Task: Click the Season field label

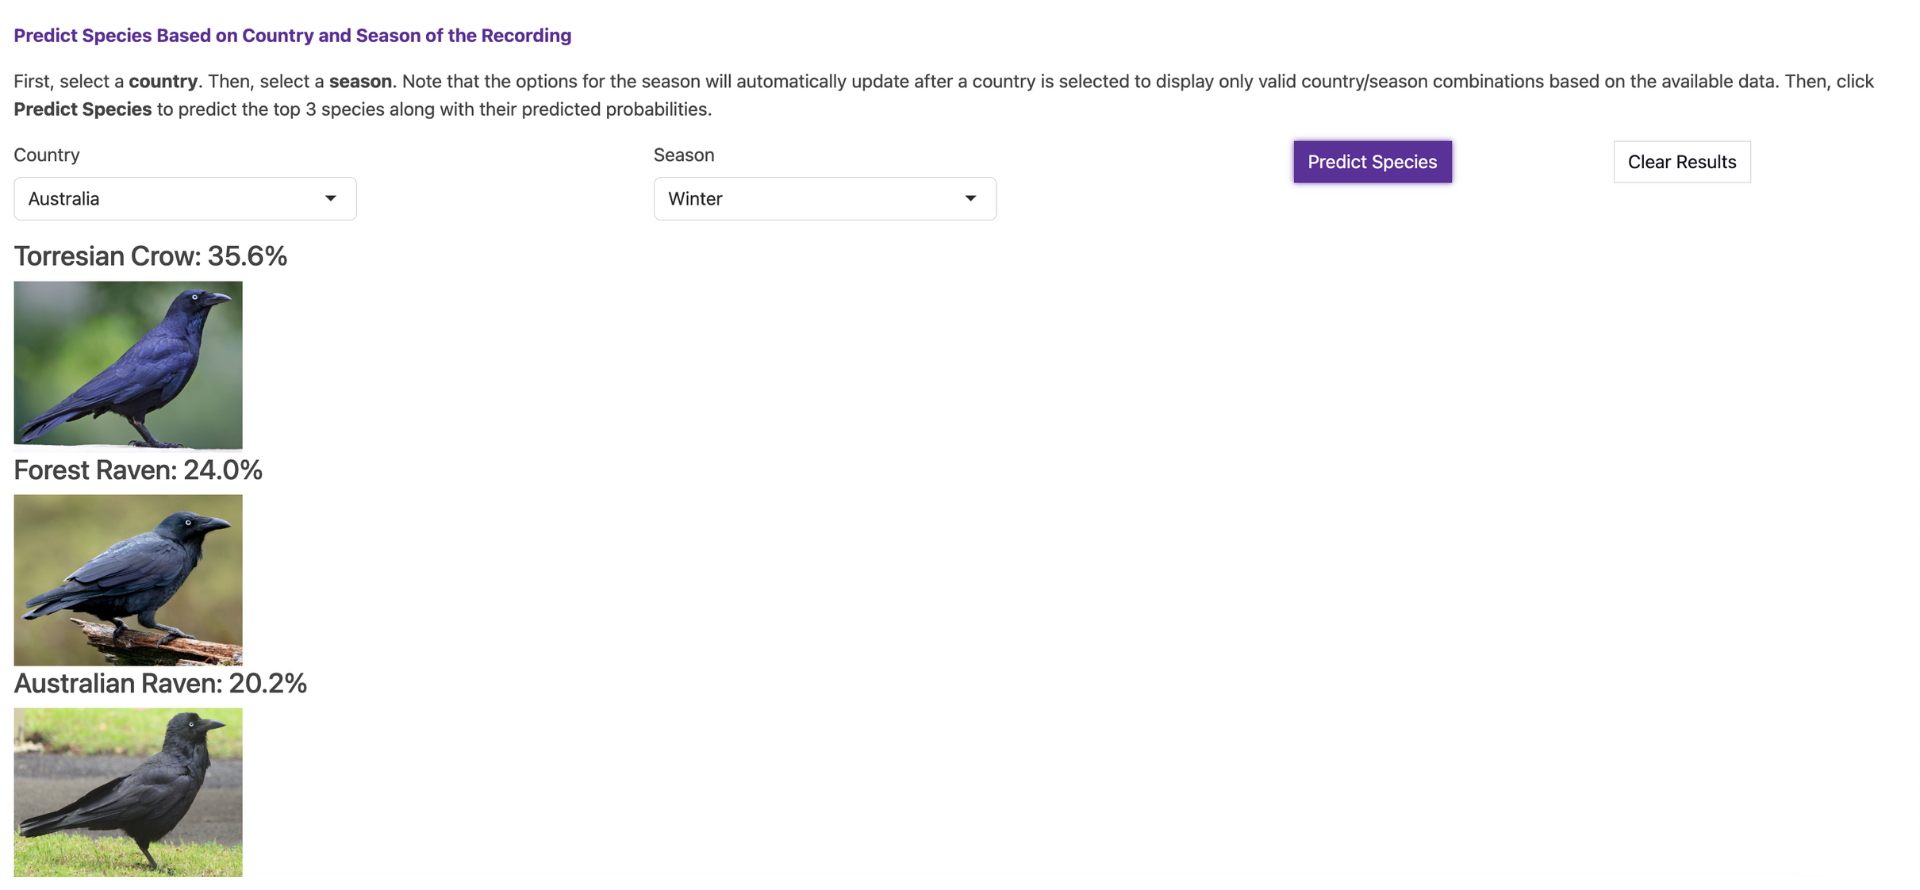Action: coord(684,155)
